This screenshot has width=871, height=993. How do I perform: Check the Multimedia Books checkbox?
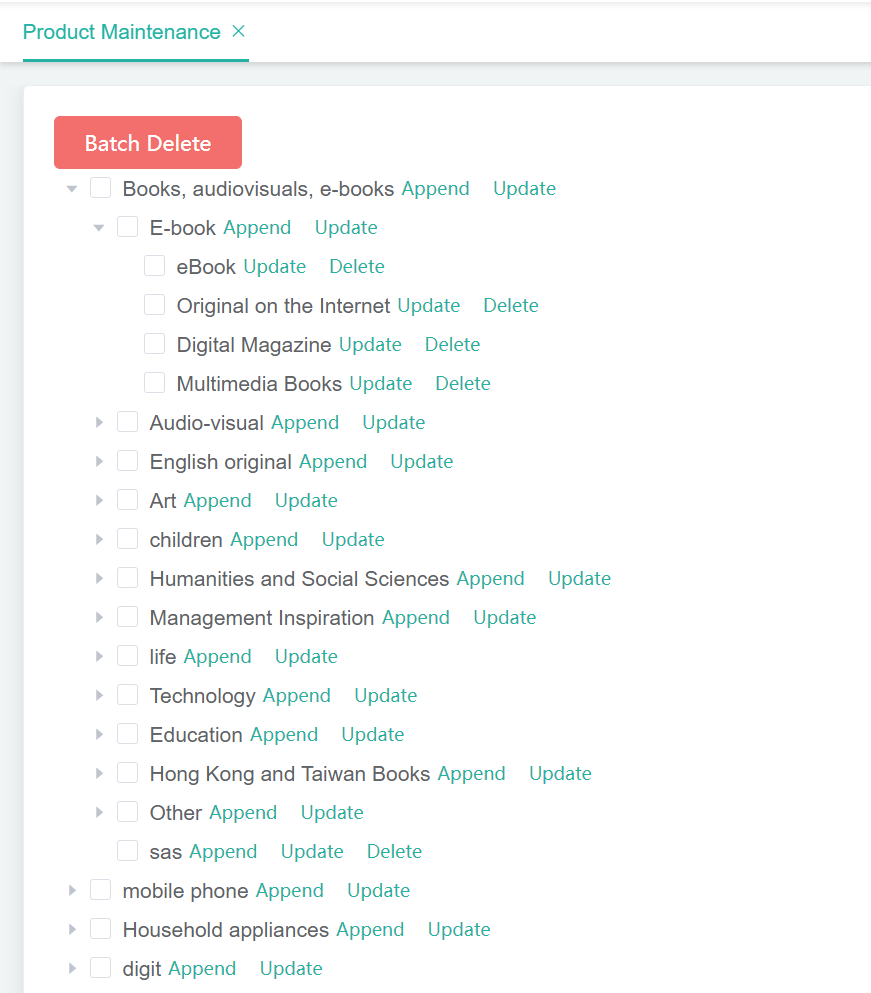click(x=155, y=383)
